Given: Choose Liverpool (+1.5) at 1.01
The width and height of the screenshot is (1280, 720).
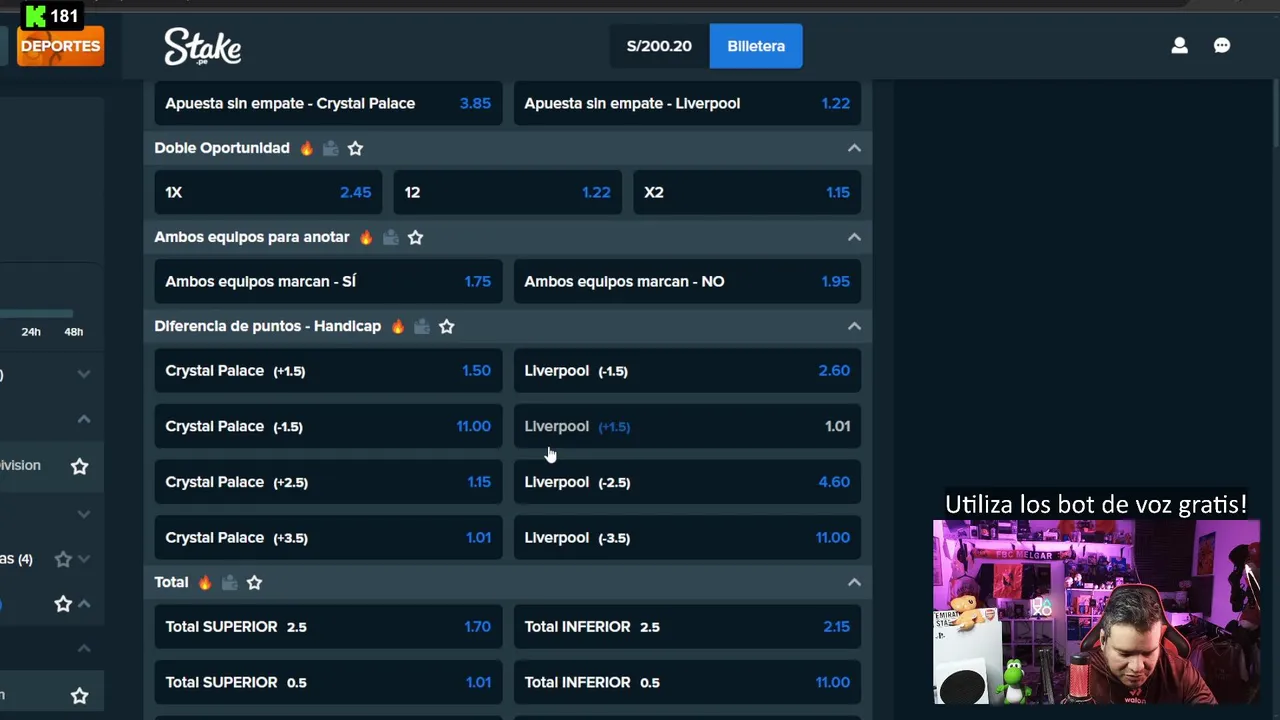Looking at the screenshot, I should 687,426.
